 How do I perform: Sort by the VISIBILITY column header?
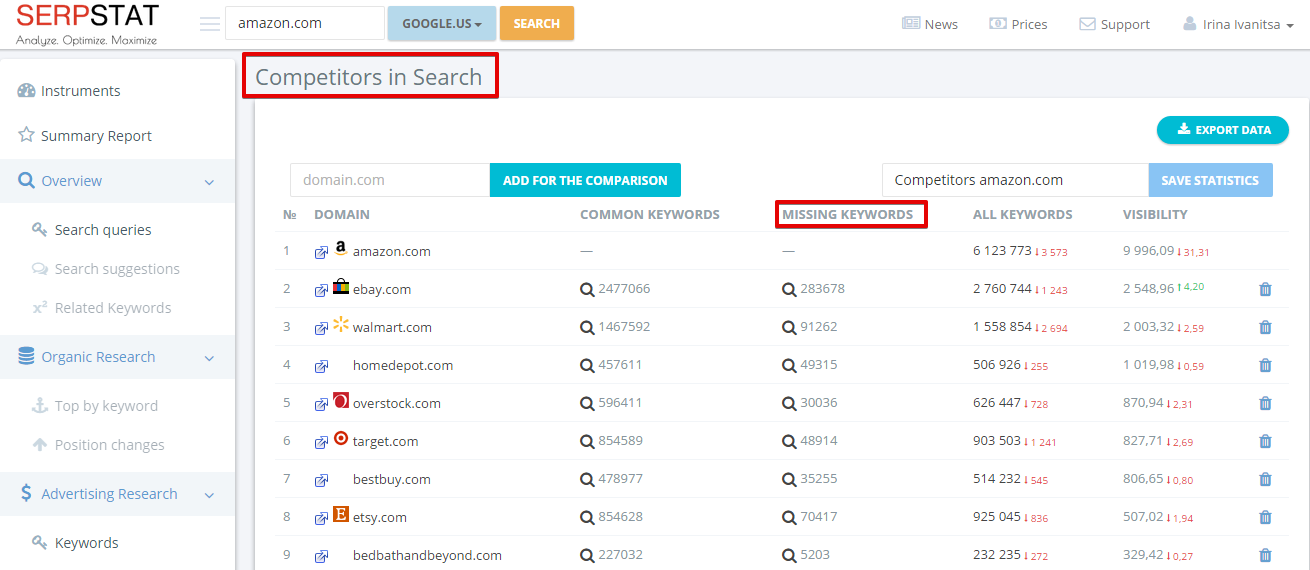[1155, 214]
